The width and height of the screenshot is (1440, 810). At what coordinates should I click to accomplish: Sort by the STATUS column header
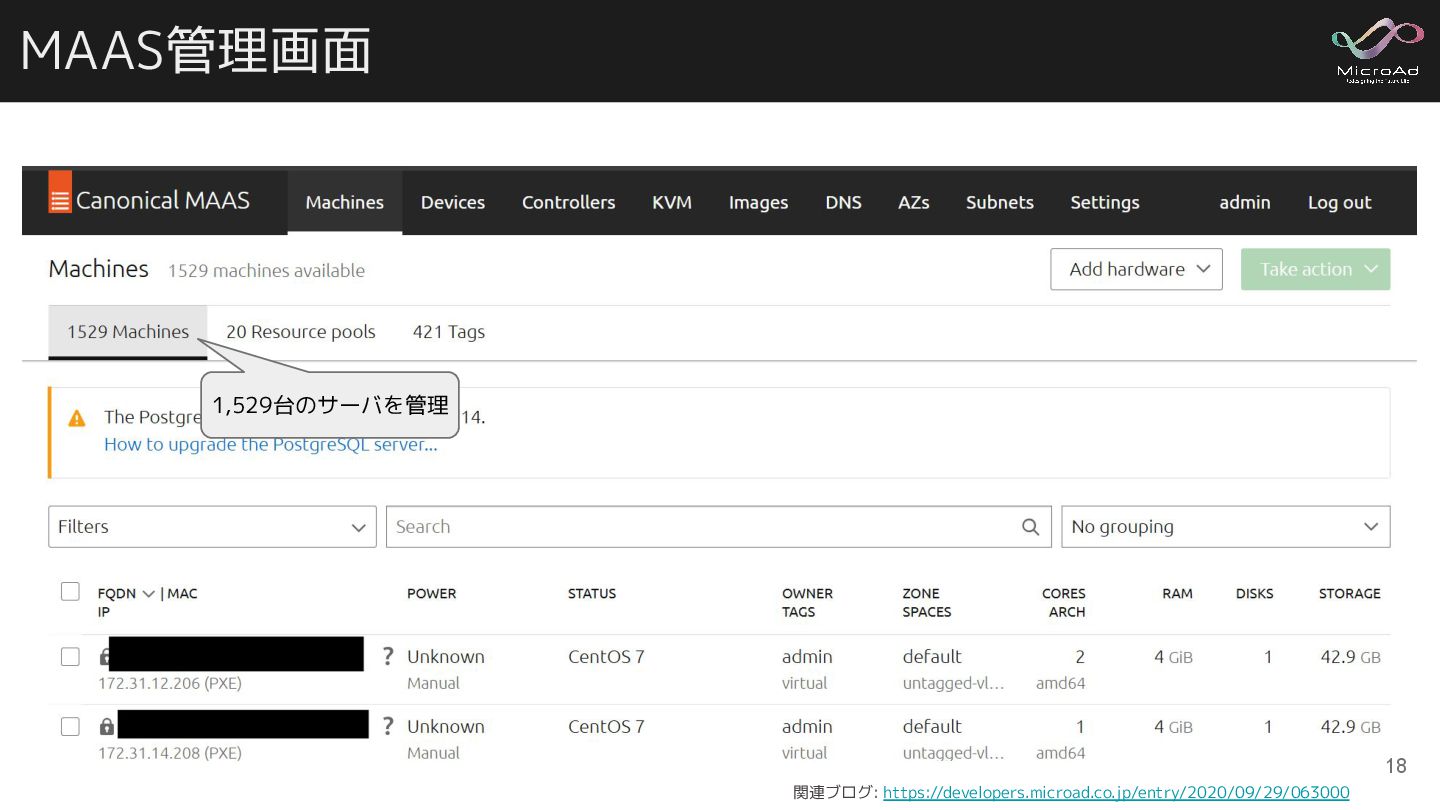point(592,593)
